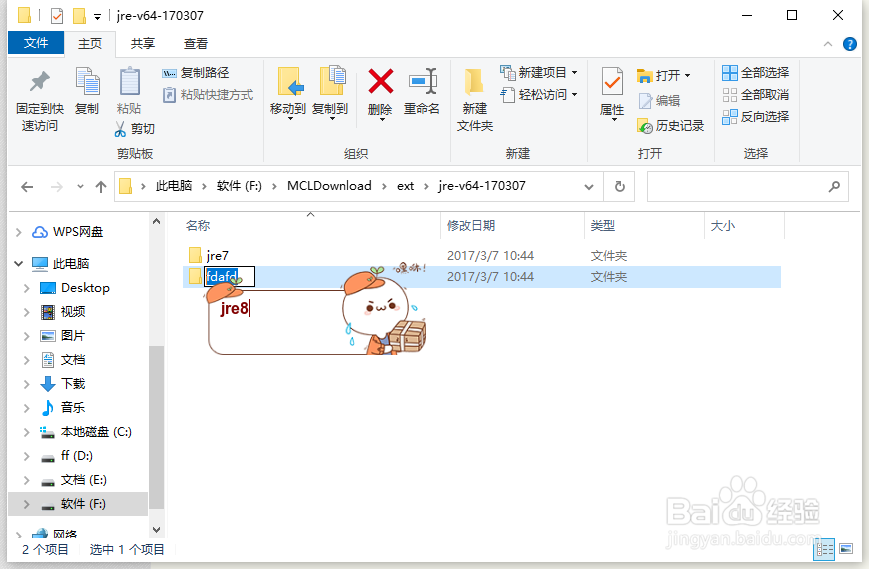Expand ff (D:) drive chevron

pos(26,456)
